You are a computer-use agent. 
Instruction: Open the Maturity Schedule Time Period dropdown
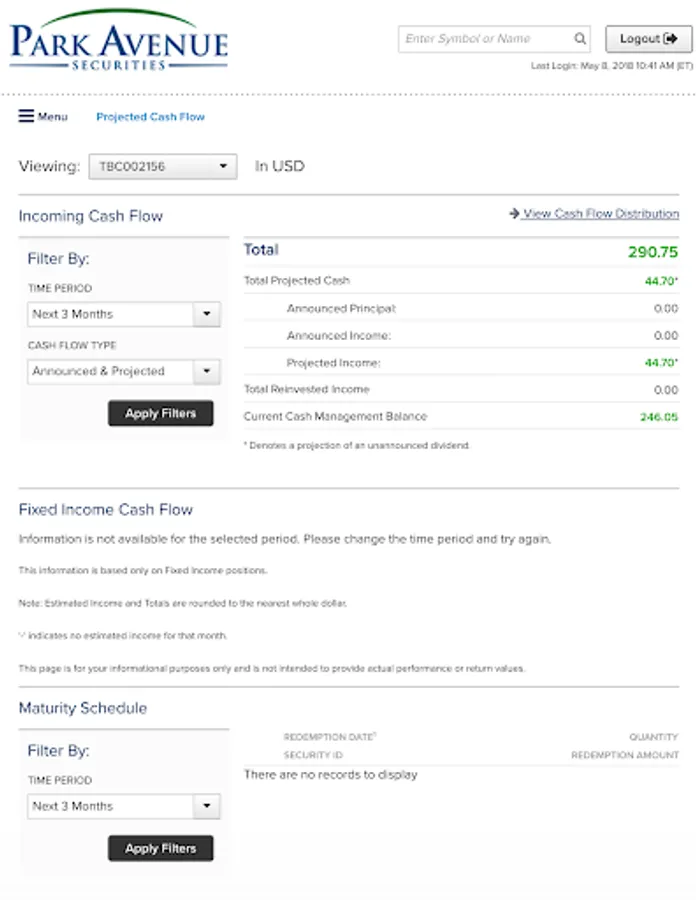click(124, 806)
